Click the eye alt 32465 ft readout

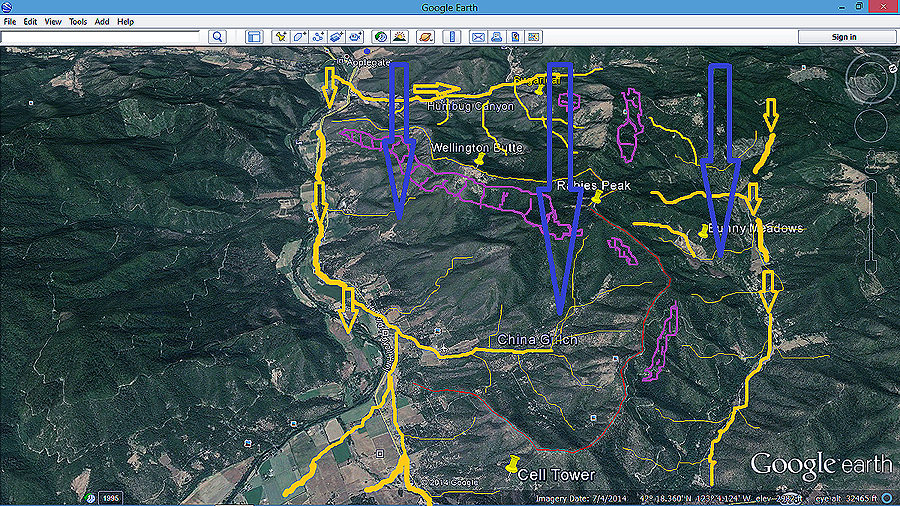(x=846, y=499)
